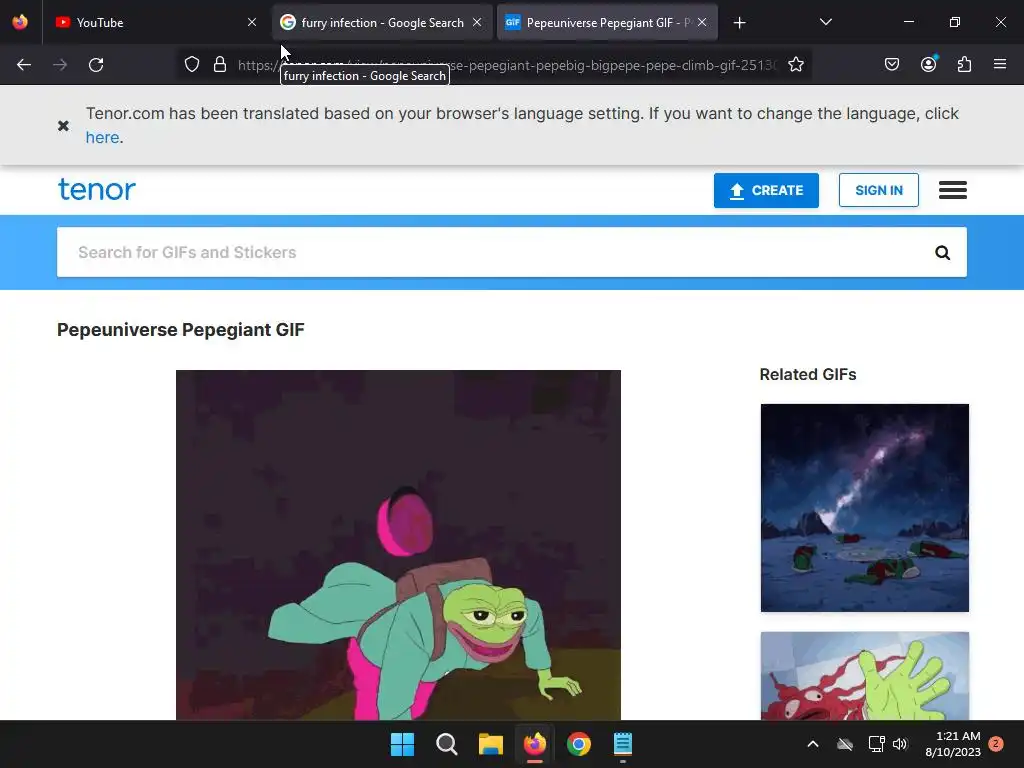The height and width of the screenshot is (768, 1024).
Task: Click the Related GIFs heading
Action: pyautogui.click(x=808, y=375)
